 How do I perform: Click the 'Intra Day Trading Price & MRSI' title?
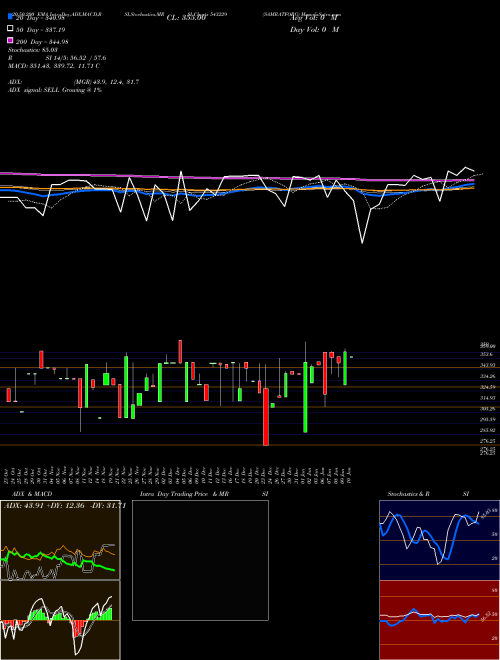[204, 494]
